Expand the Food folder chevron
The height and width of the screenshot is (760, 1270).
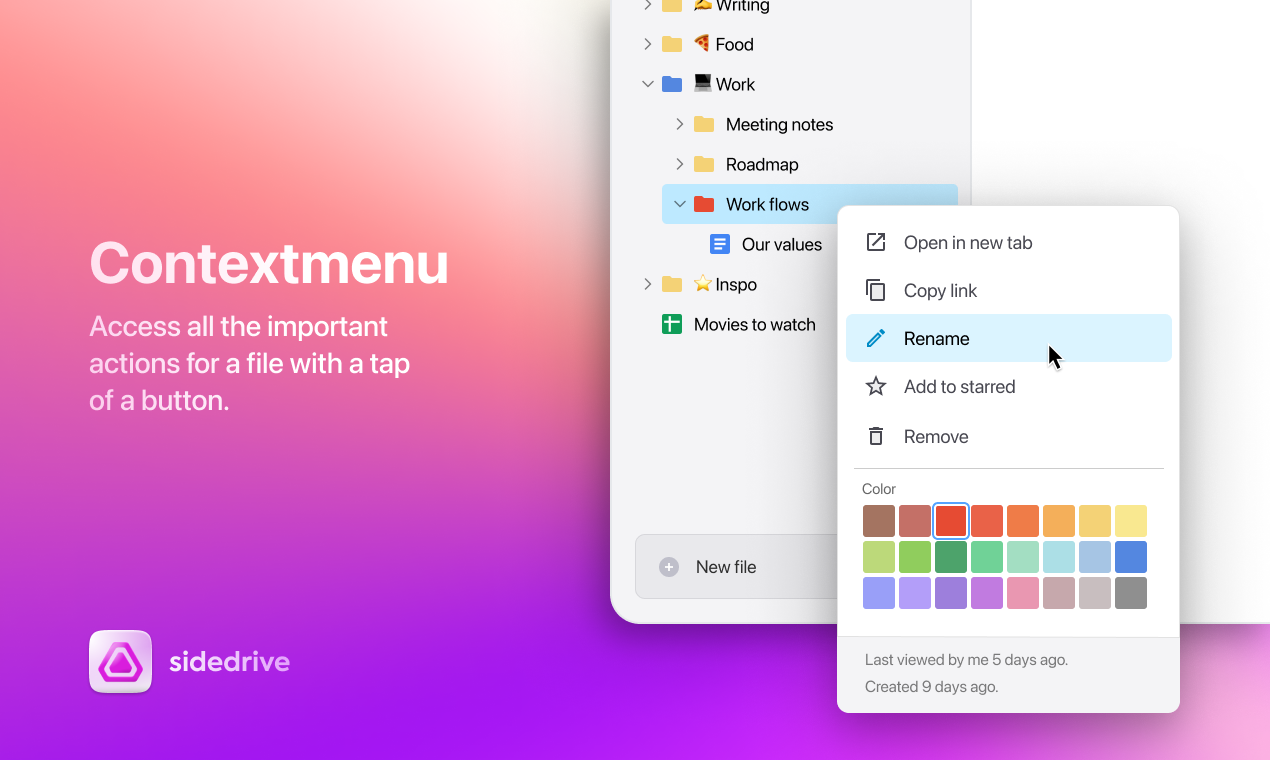648,44
